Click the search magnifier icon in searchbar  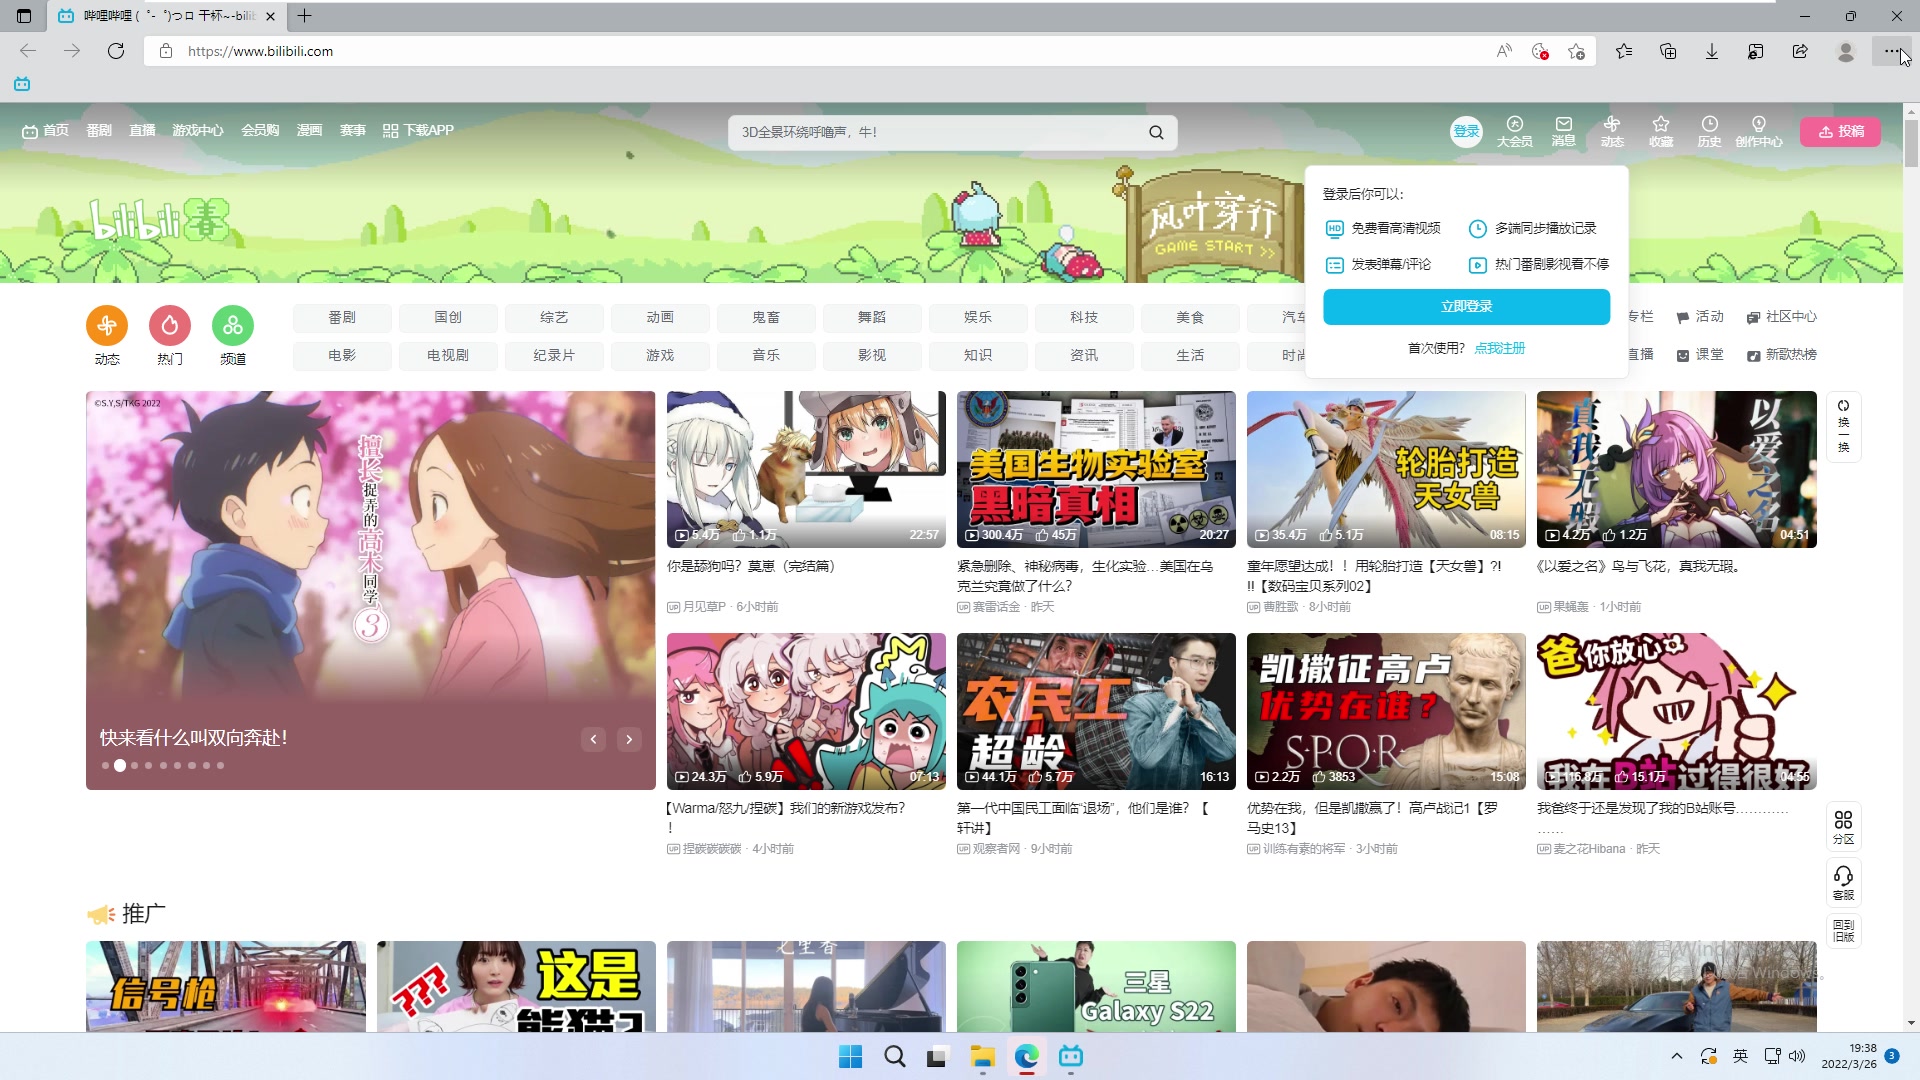pyautogui.click(x=1156, y=132)
